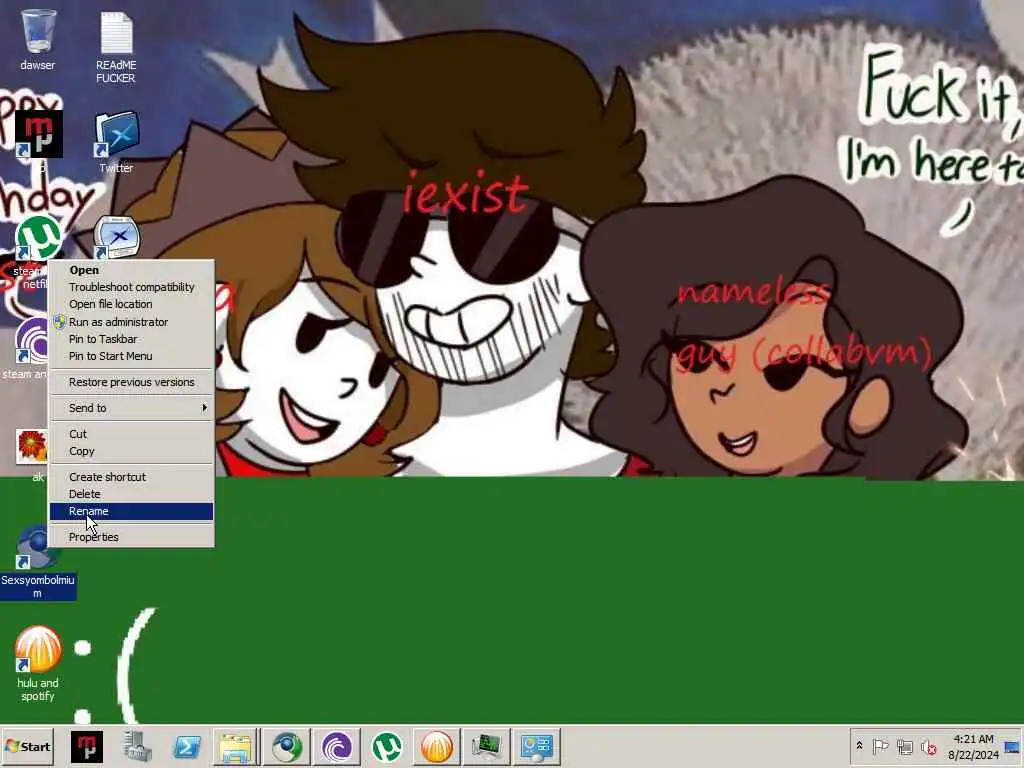This screenshot has width=1024, height=768.
Task: Open the network tray icon
Action: click(904, 746)
